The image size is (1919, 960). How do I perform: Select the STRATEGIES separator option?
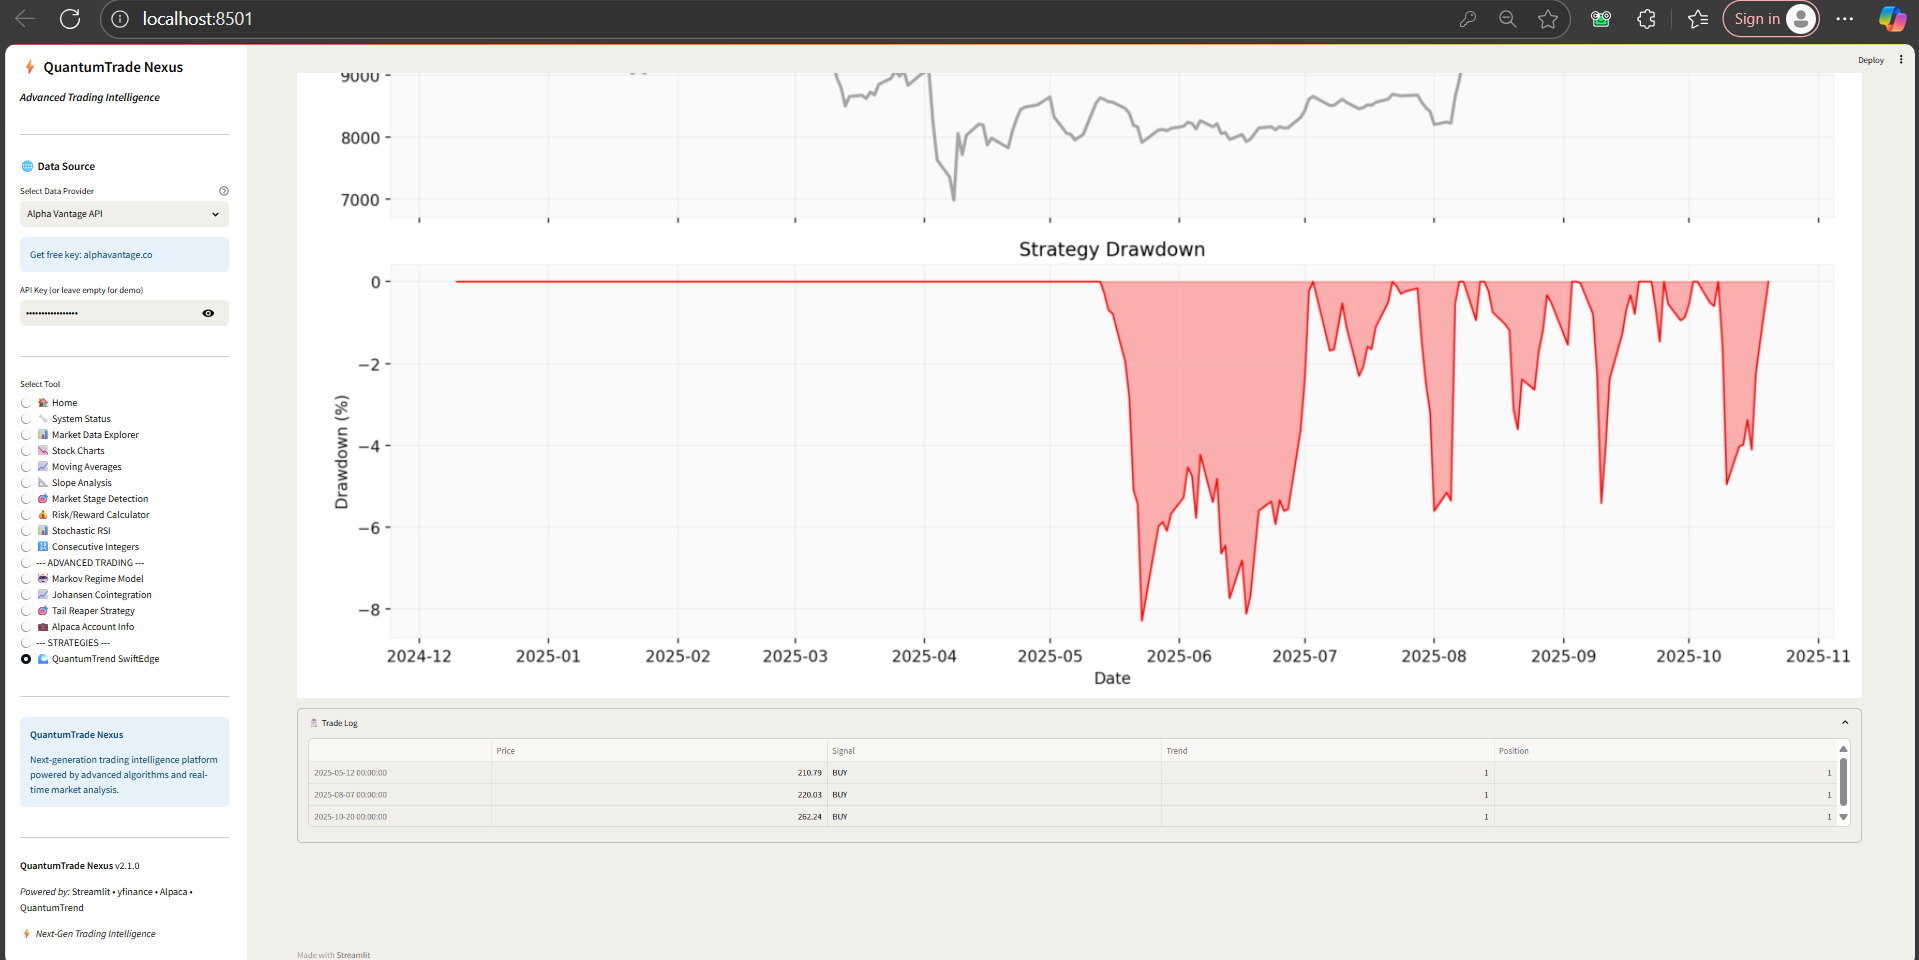(x=26, y=643)
